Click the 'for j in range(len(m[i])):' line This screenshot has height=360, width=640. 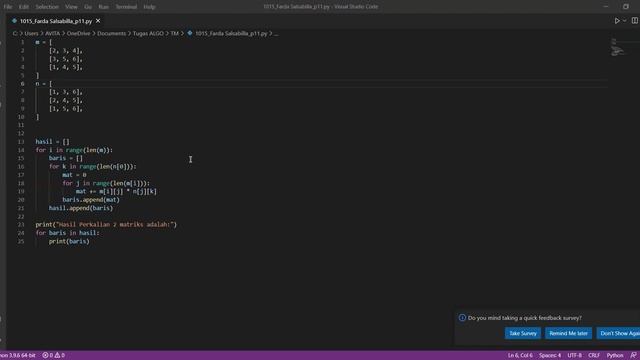106,183
